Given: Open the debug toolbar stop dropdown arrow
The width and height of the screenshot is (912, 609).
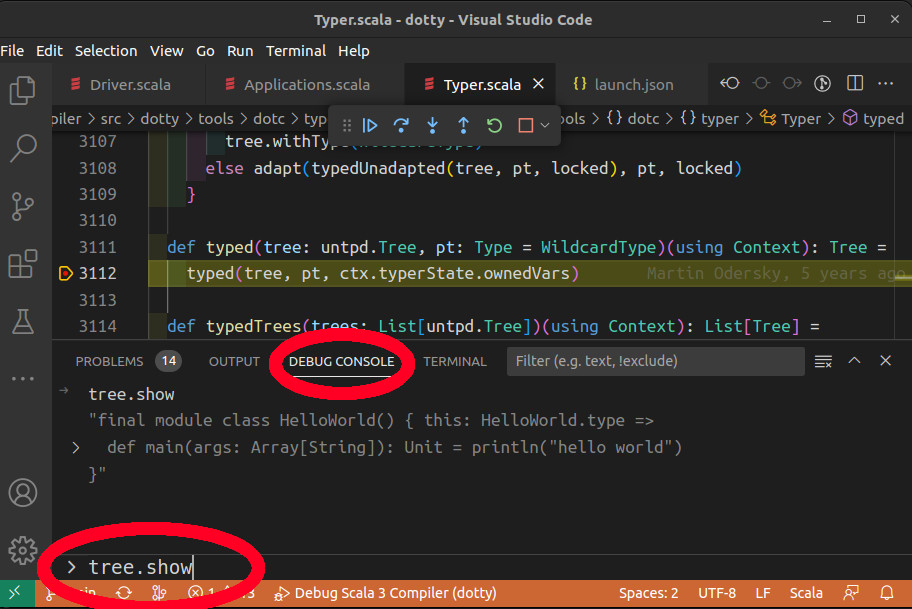Looking at the screenshot, I should click(545, 125).
